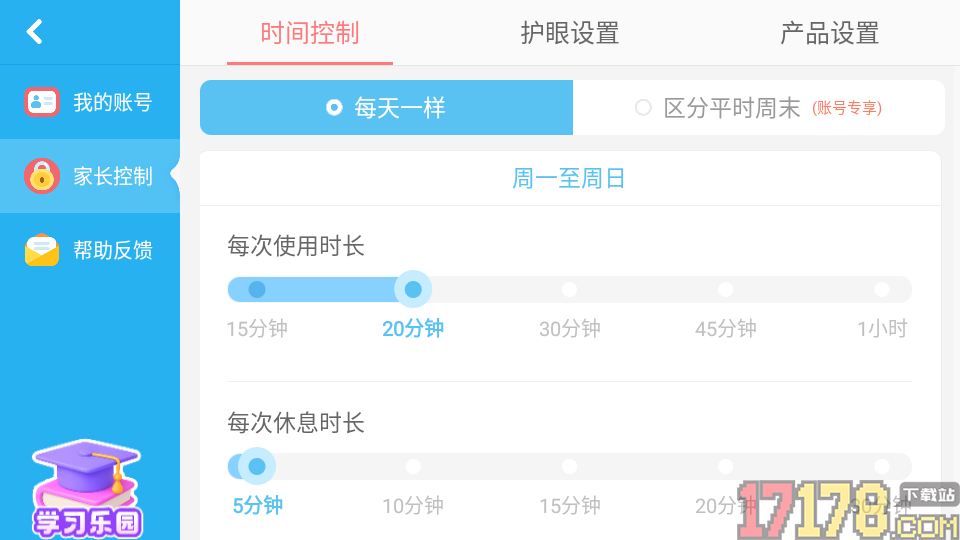960x540 pixels.
Task: Click the 5分钟 rest slider handle
Action: pos(257,467)
